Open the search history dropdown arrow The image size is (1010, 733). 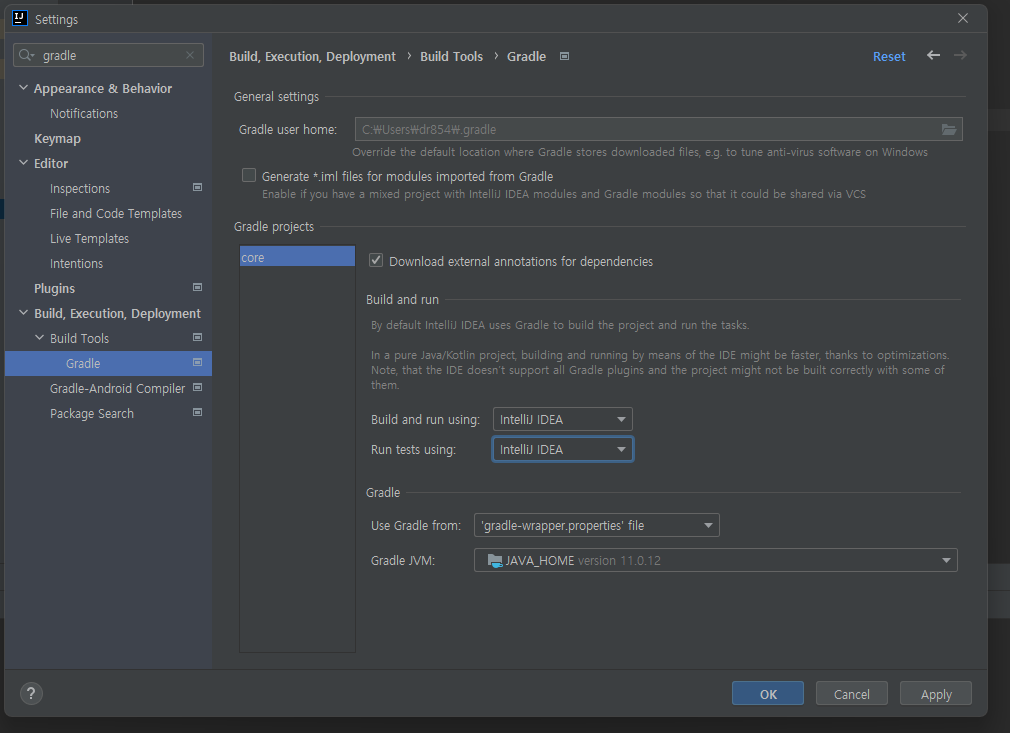pyautogui.click(x=32, y=56)
